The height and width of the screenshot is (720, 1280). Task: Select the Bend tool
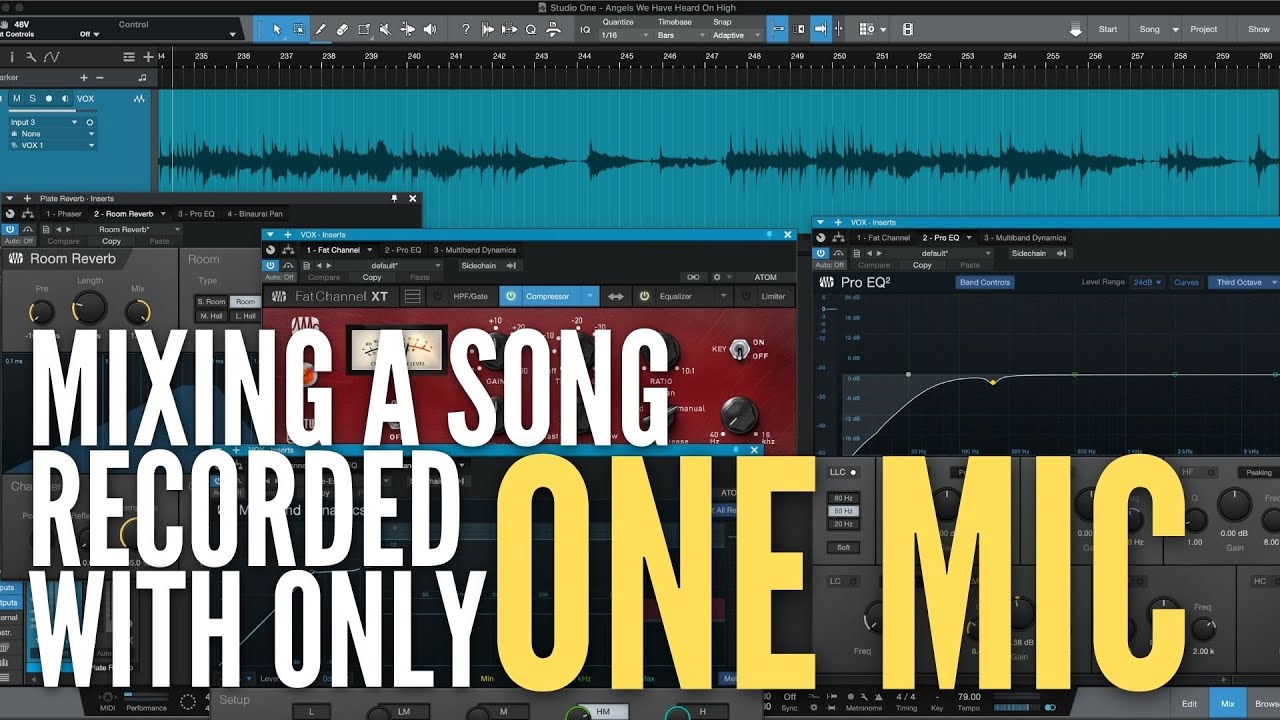408,29
